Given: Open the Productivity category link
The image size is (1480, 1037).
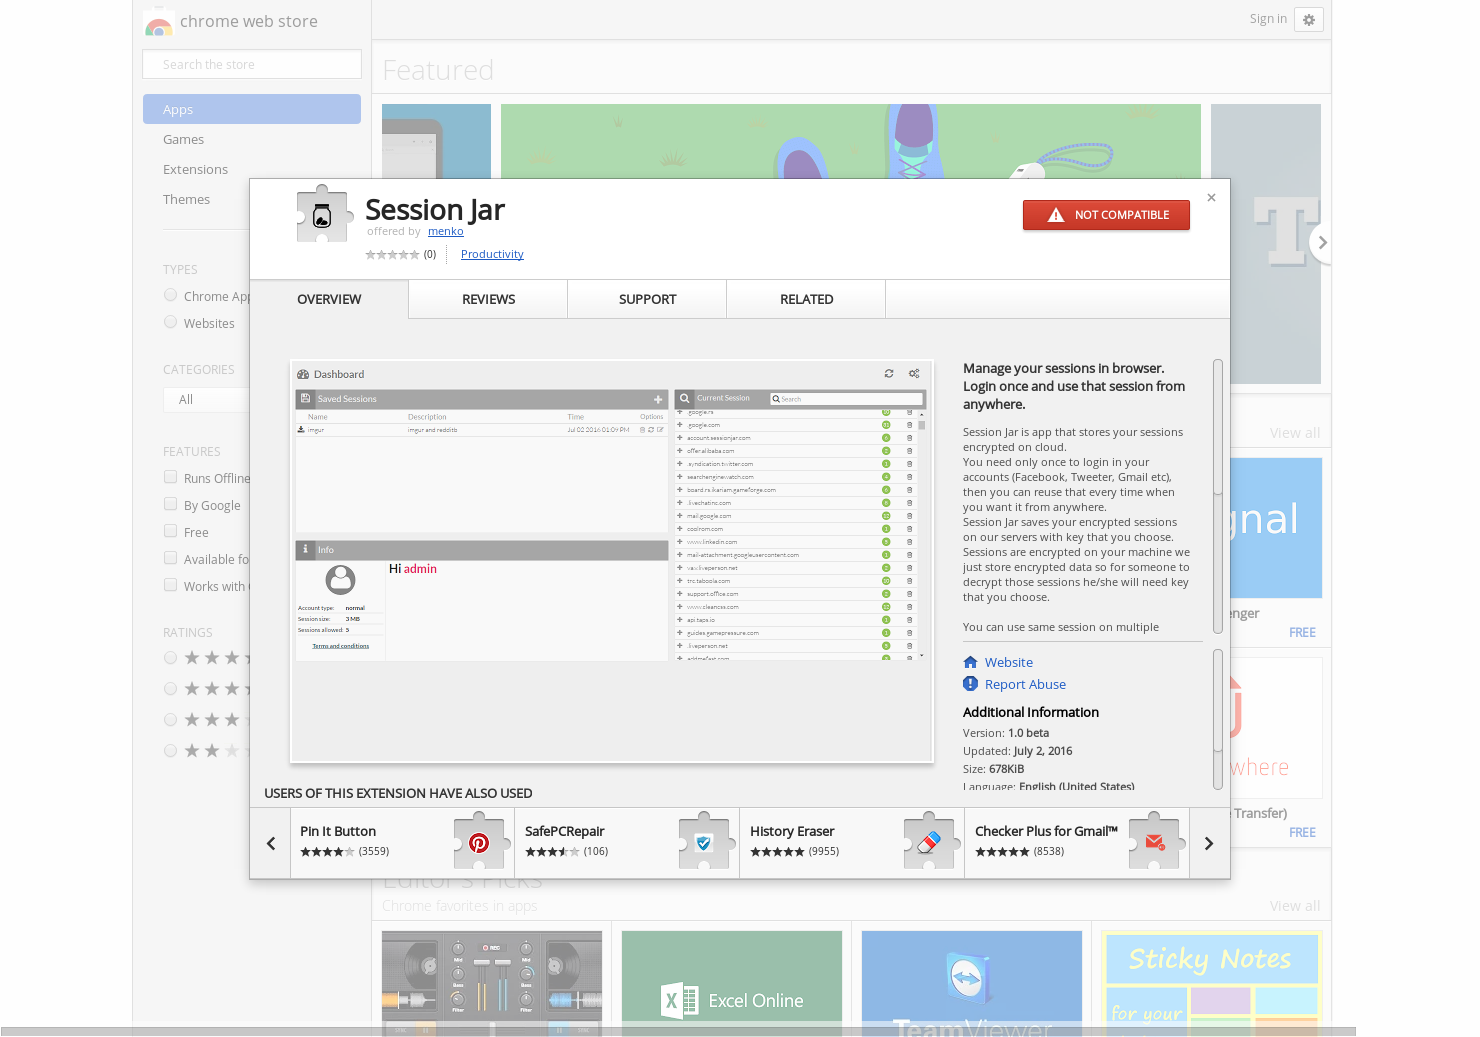Looking at the screenshot, I should (492, 254).
